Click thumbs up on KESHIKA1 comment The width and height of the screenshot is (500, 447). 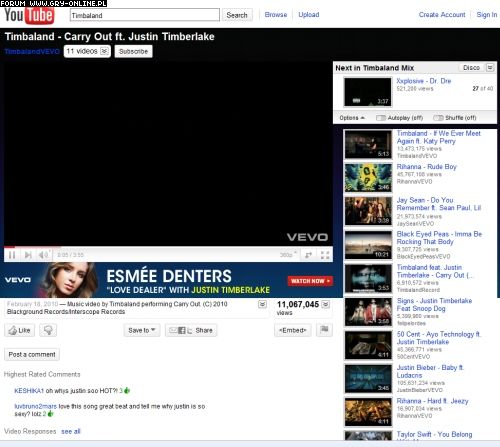point(127,390)
